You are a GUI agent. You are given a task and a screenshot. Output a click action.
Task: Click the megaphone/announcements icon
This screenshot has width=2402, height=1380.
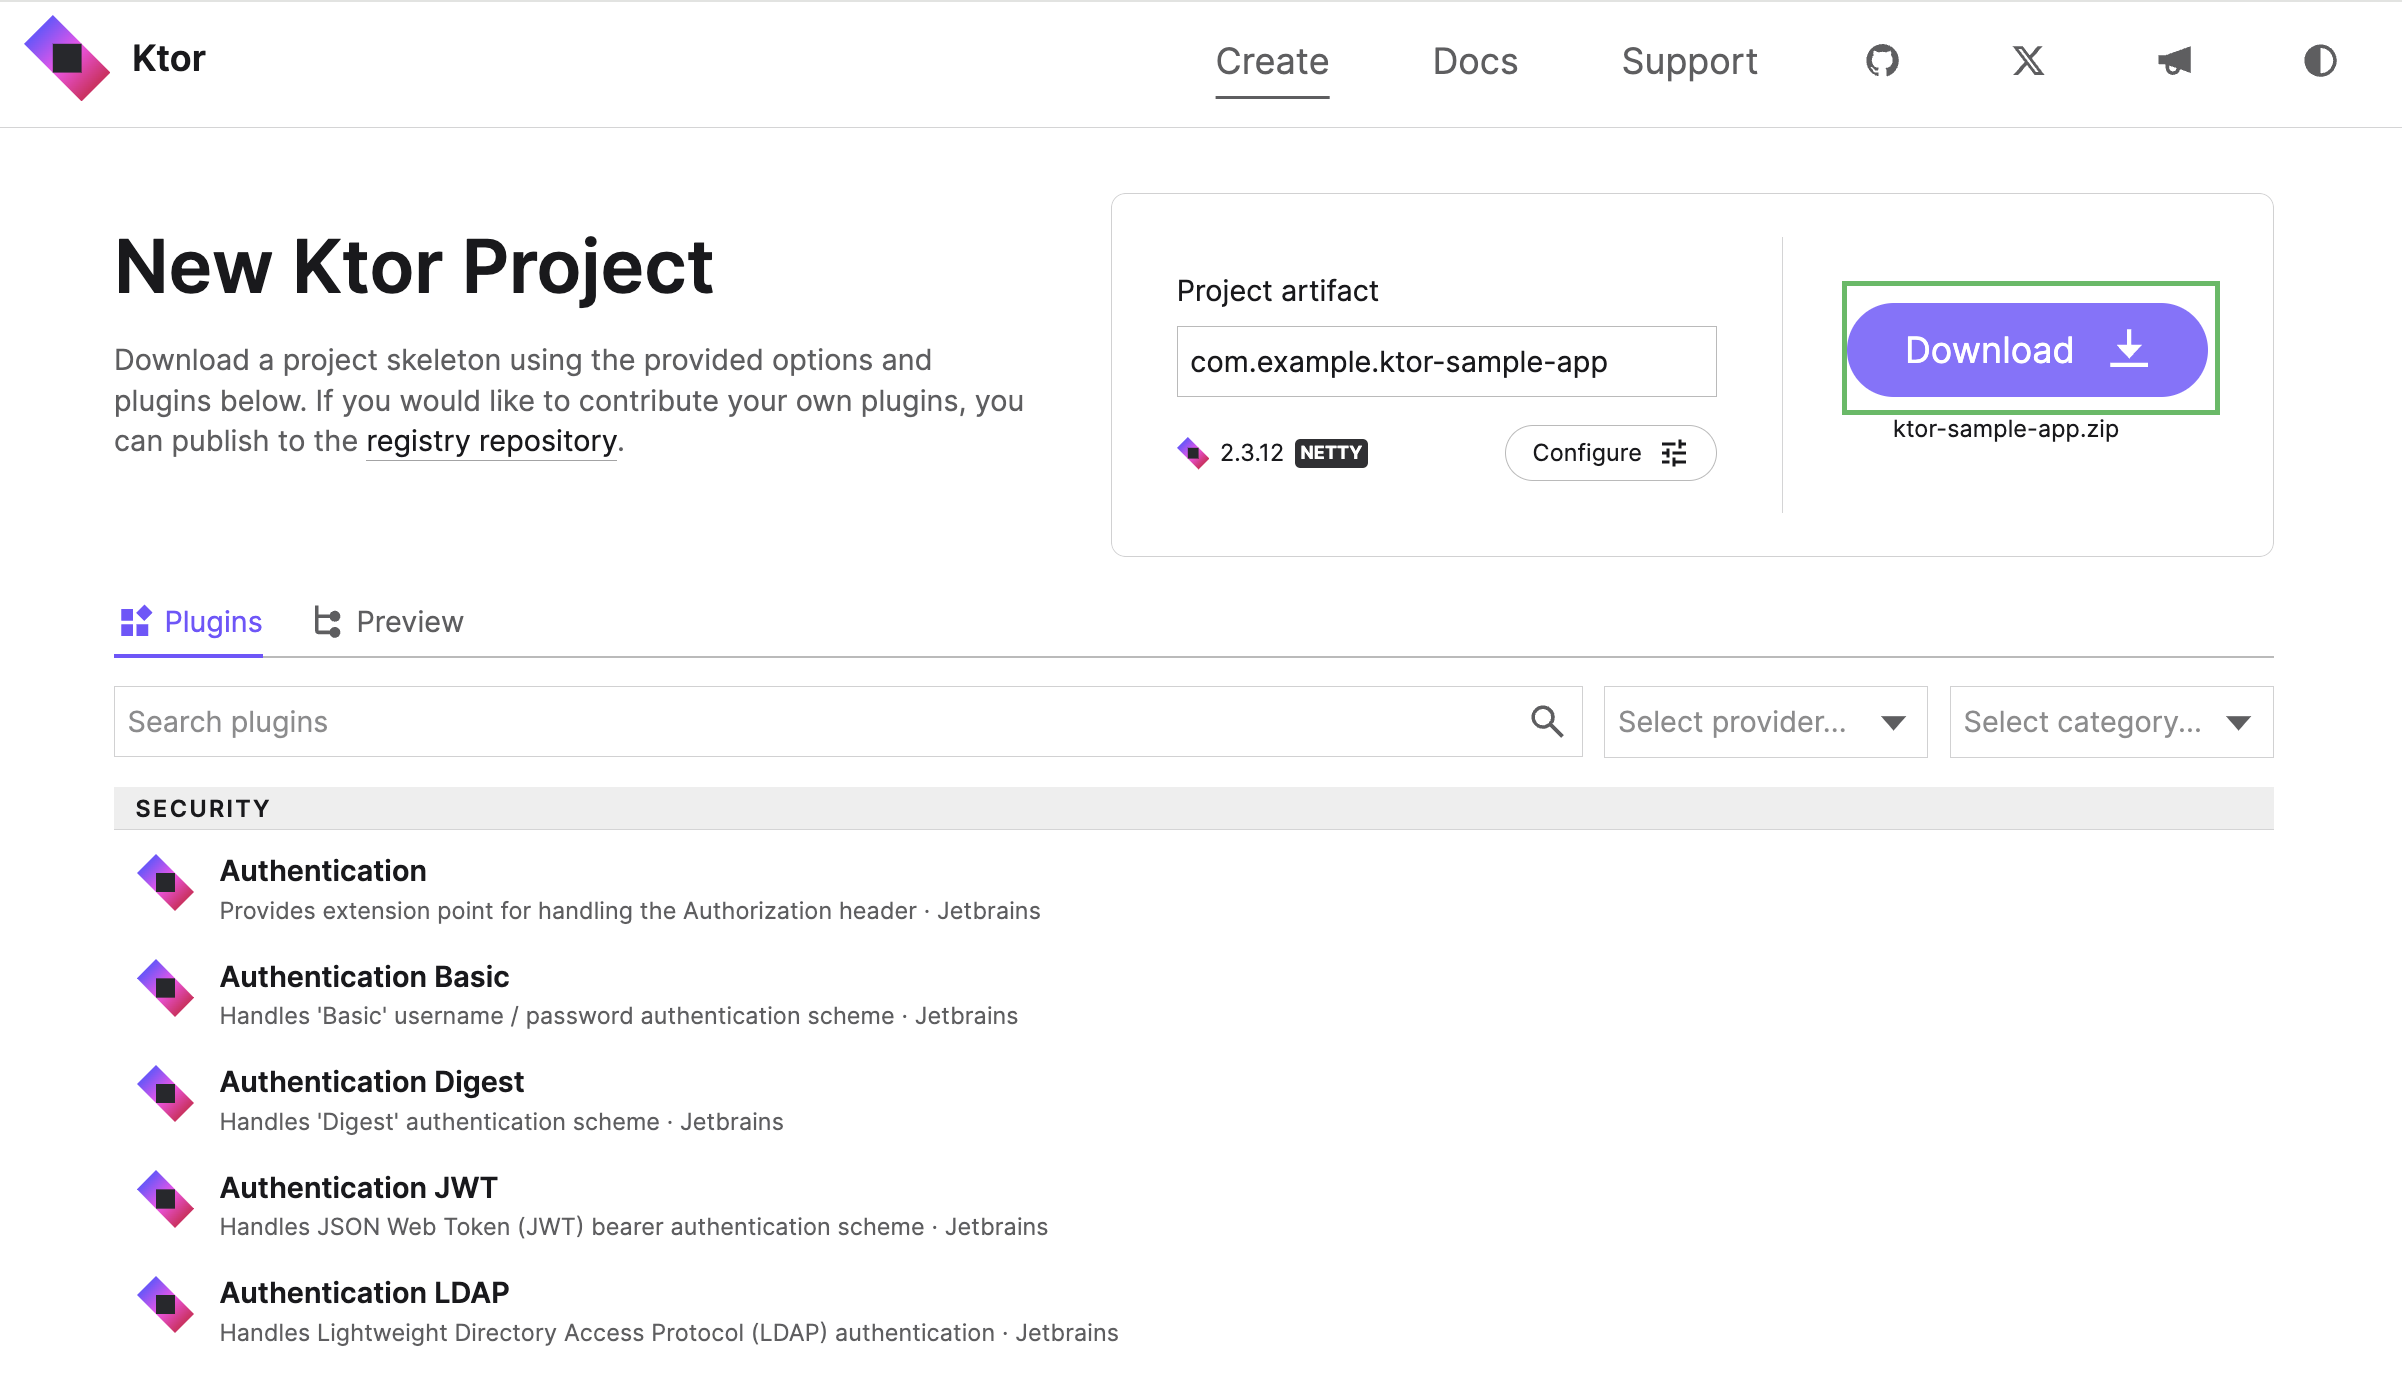(2173, 61)
